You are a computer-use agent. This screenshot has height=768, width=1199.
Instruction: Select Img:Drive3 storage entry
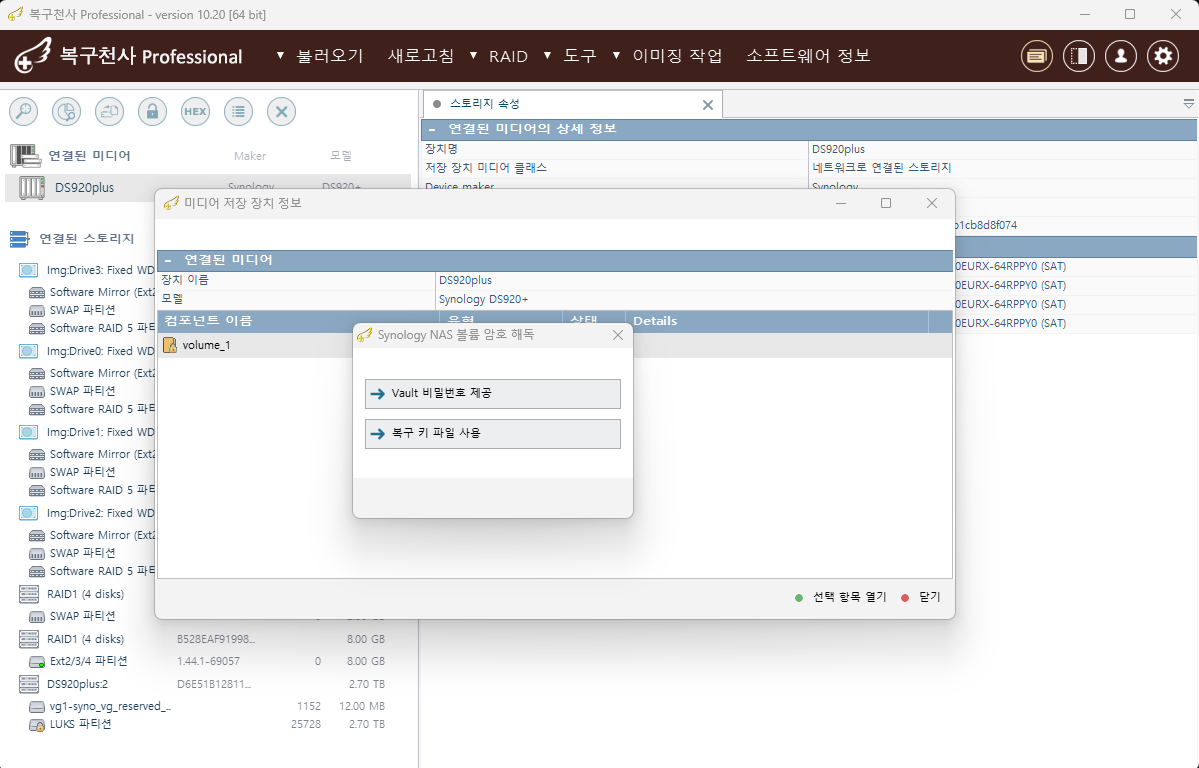pyautogui.click(x=101, y=270)
